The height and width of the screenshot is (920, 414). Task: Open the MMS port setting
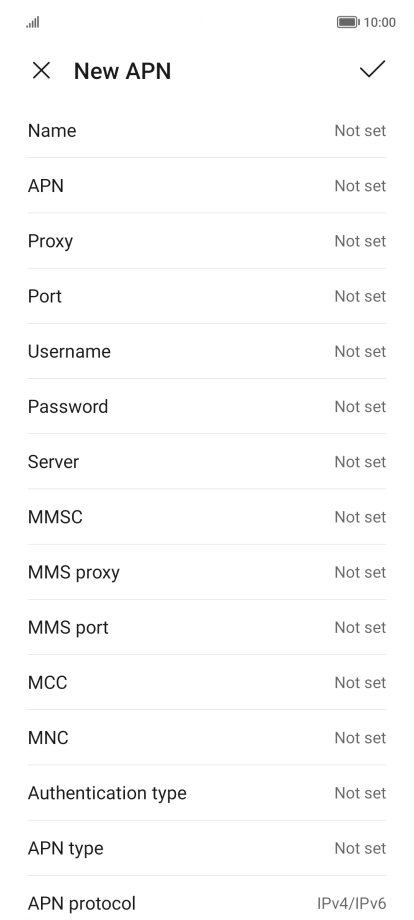tap(207, 627)
